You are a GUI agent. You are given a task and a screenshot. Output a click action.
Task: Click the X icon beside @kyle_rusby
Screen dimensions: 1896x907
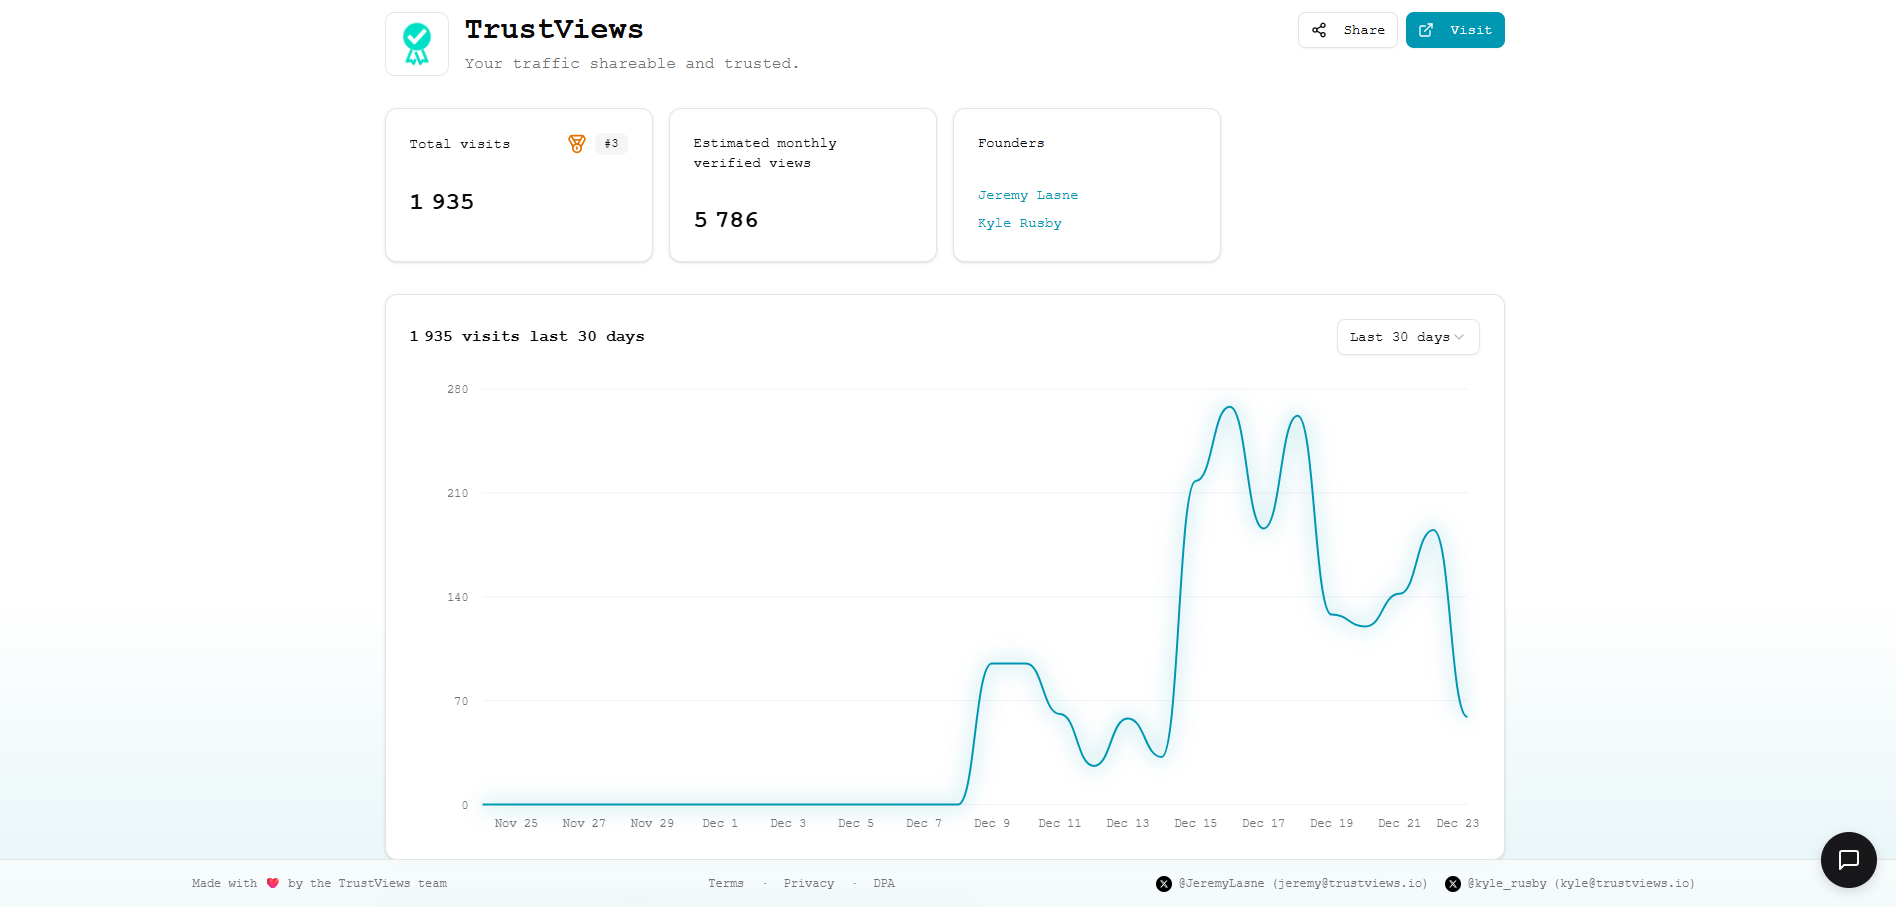point(1453,884)
